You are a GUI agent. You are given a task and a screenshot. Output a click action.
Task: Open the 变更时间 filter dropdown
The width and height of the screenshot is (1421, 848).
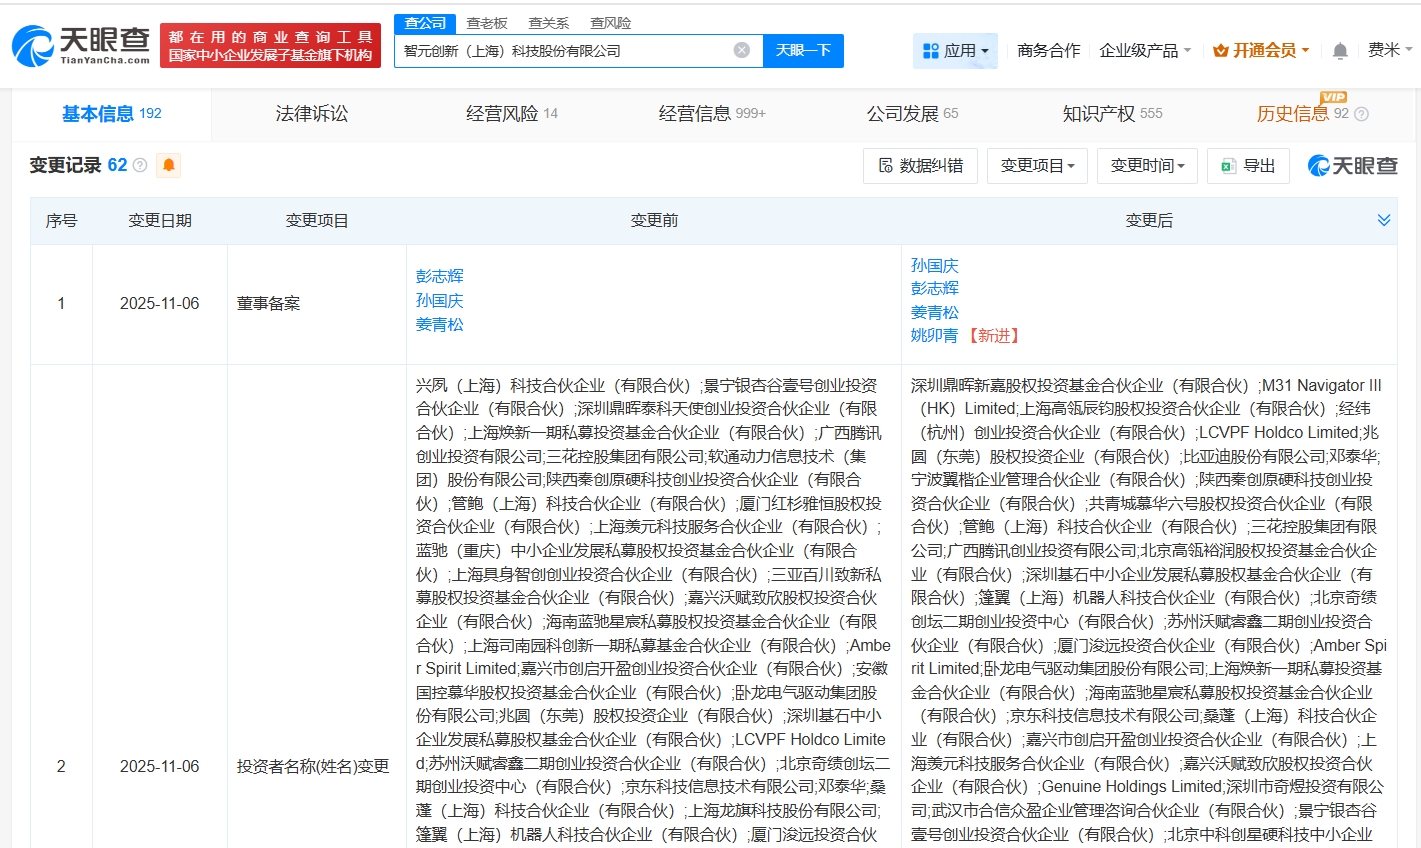[1146, 166]
